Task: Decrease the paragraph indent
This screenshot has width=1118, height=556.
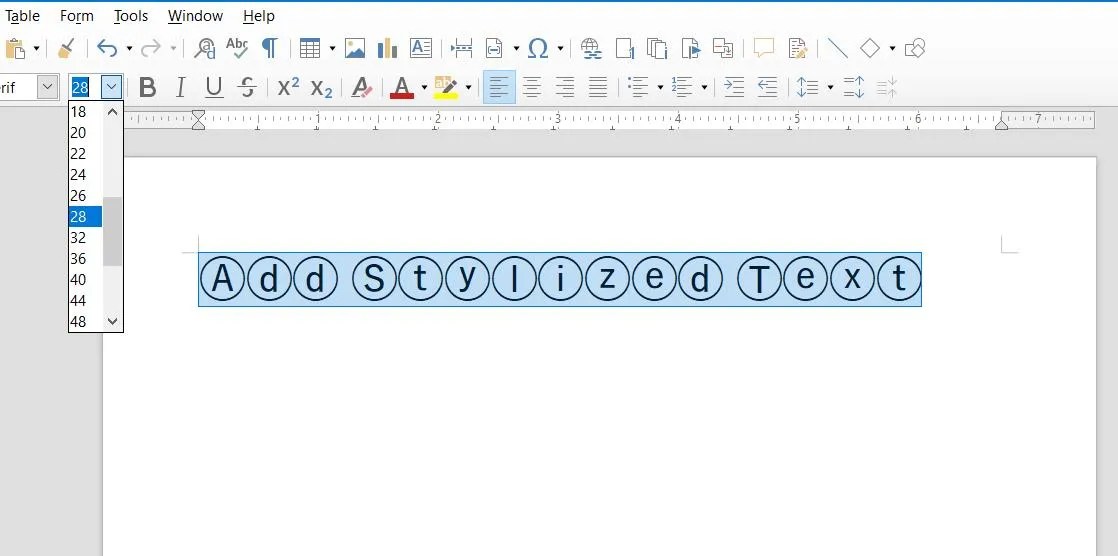Action: (x=766, y=88)
